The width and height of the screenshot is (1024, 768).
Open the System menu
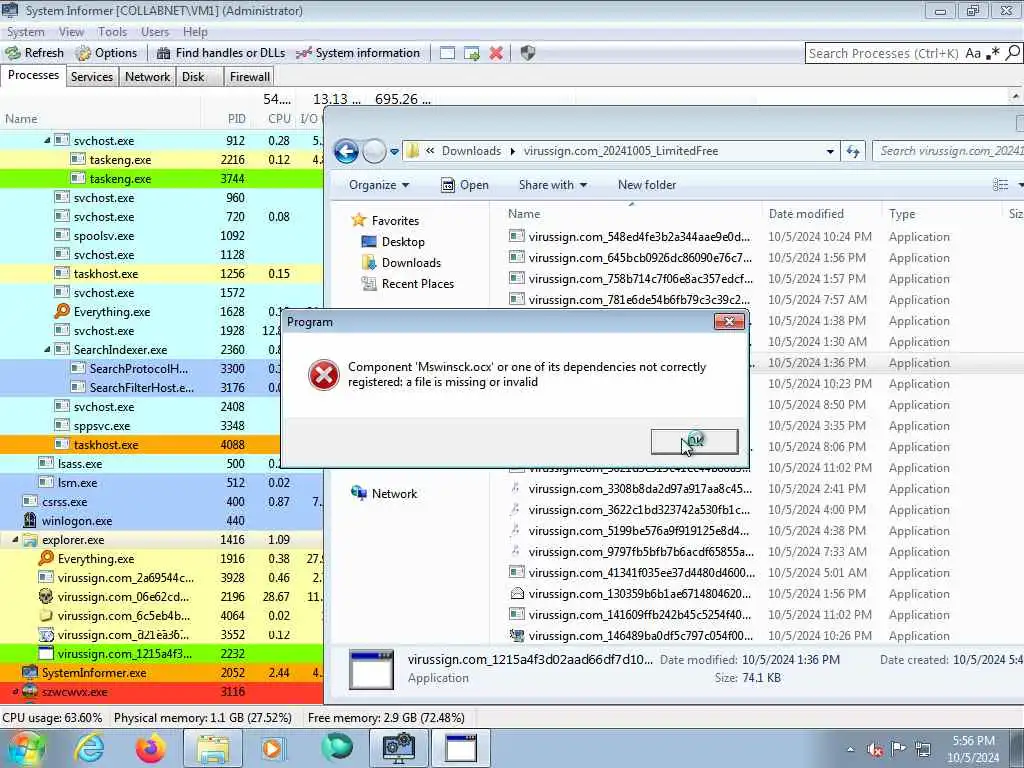pos(25,32)
